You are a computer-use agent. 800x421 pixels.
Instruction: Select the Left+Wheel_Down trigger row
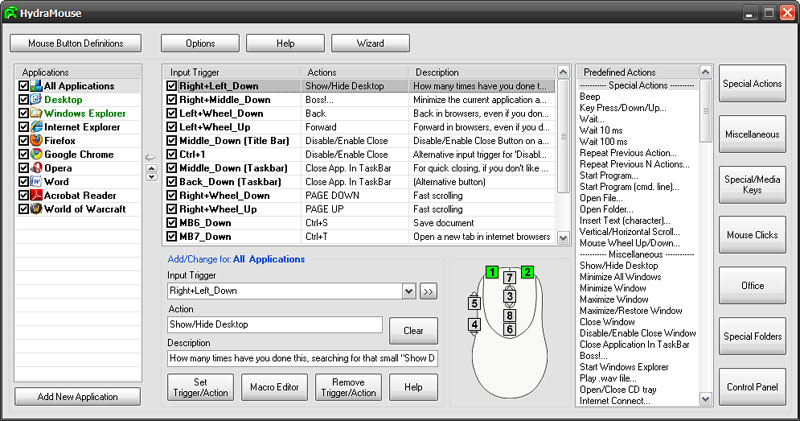[x=360, y=113]
